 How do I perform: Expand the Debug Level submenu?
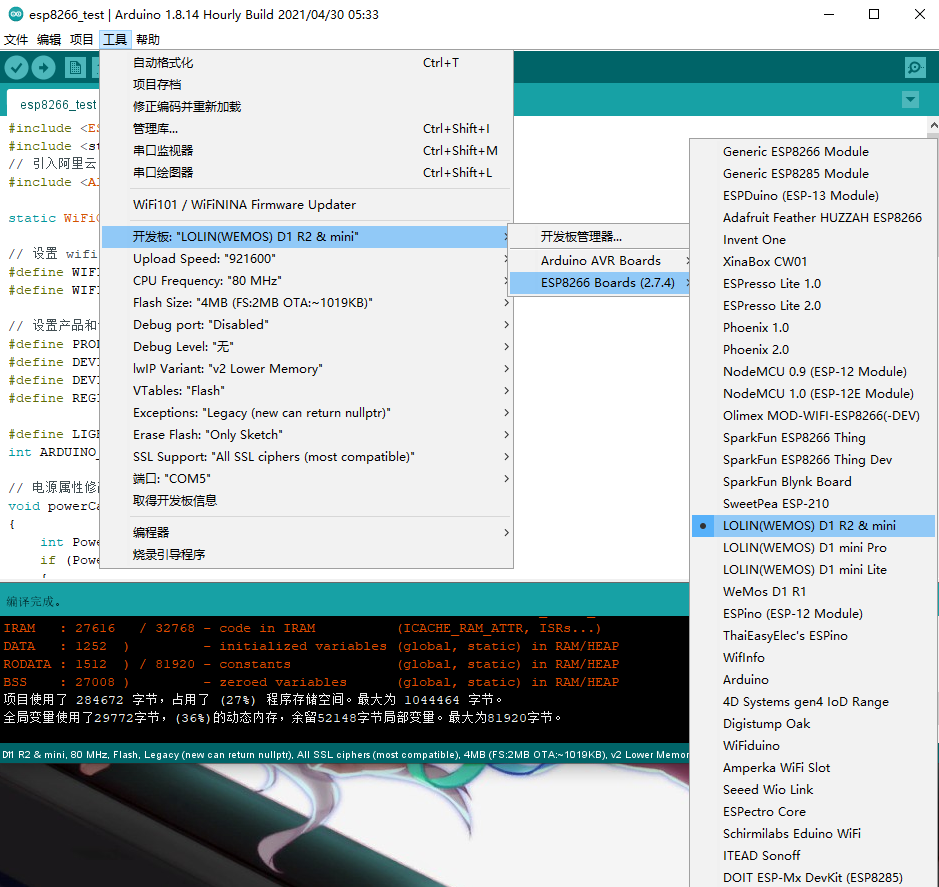[306, 347]
